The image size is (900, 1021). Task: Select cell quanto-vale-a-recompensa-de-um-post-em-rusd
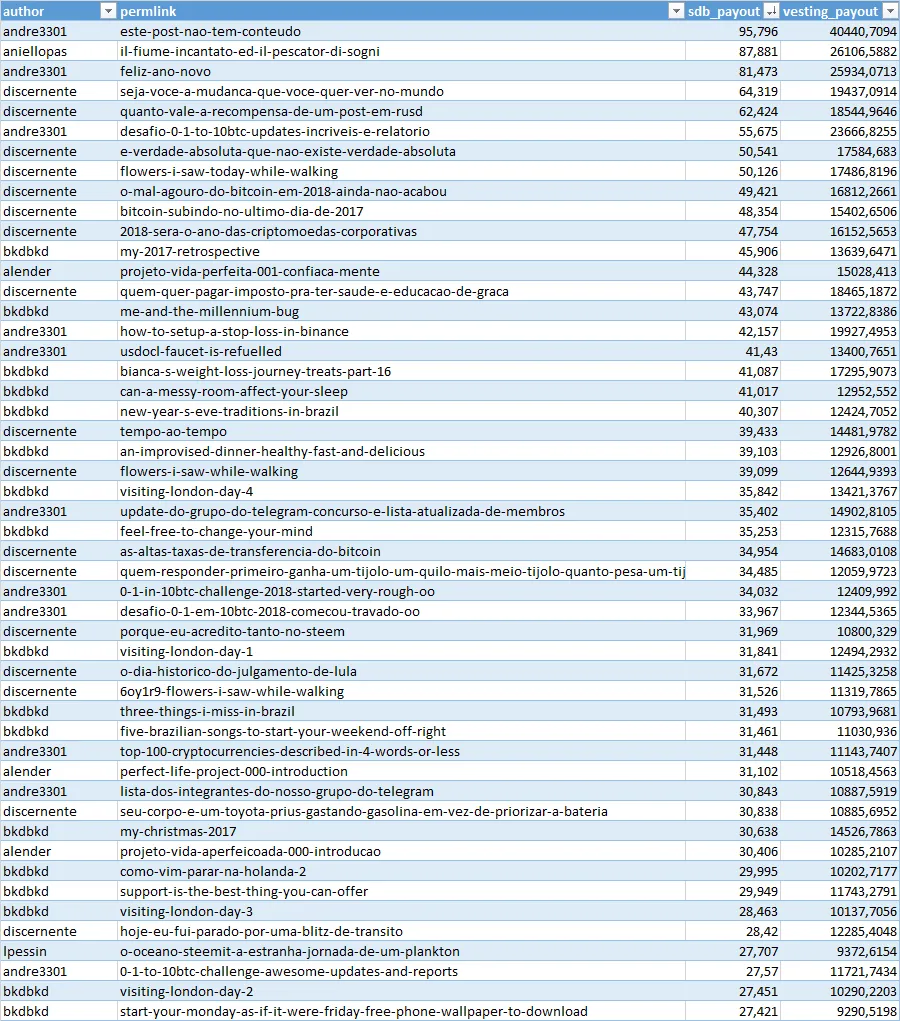[401, 111]
